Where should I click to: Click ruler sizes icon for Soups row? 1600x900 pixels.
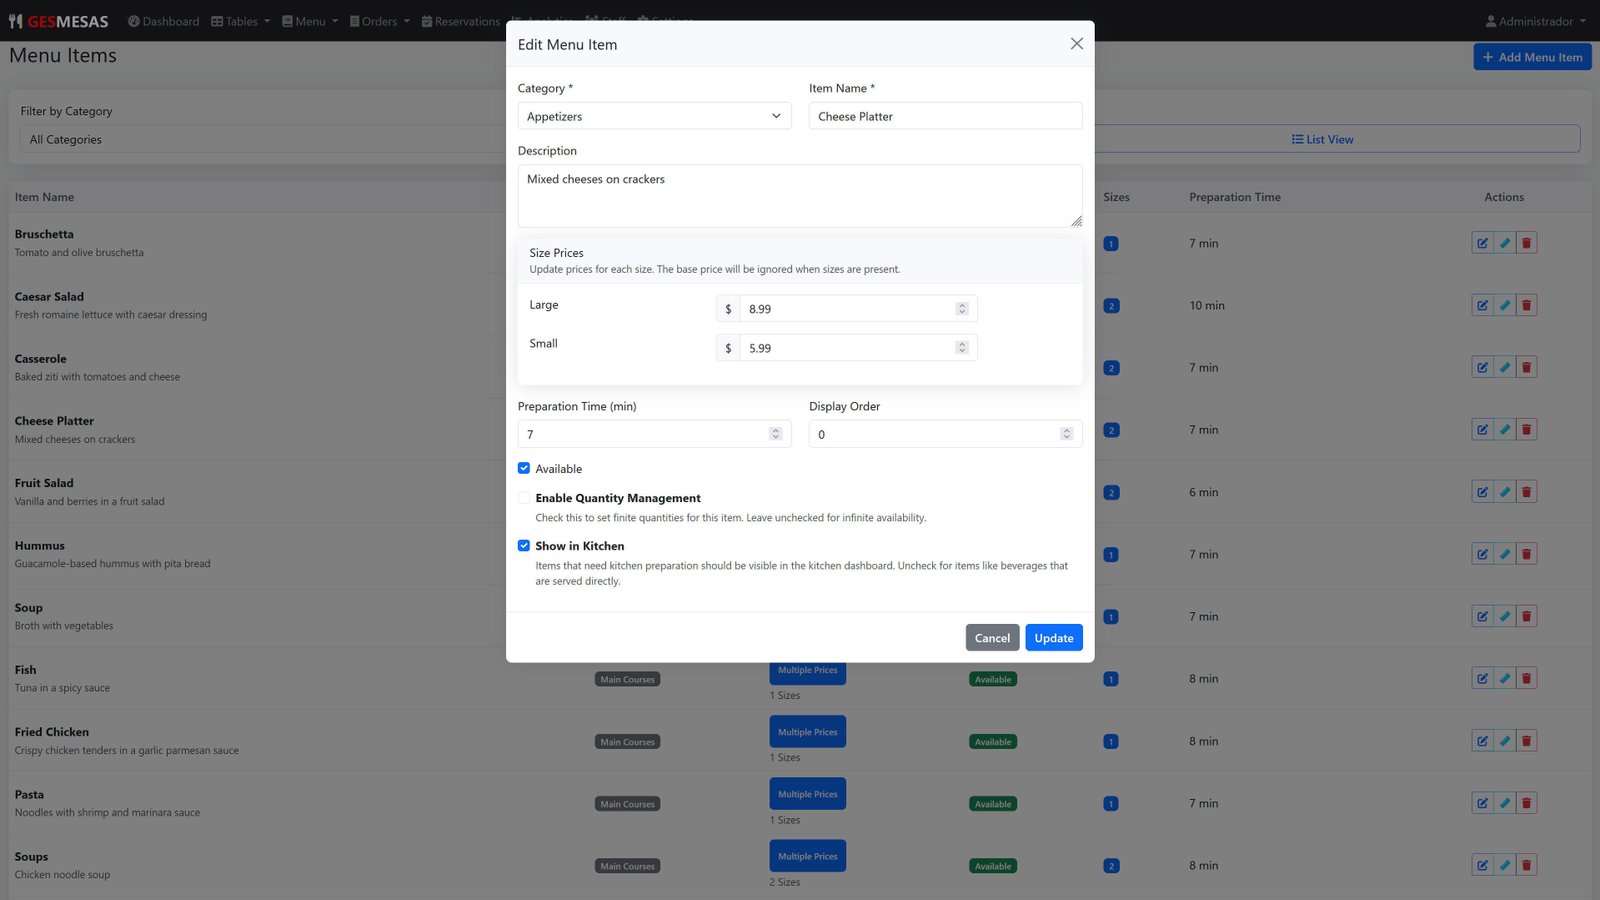tap(1504, 866)
